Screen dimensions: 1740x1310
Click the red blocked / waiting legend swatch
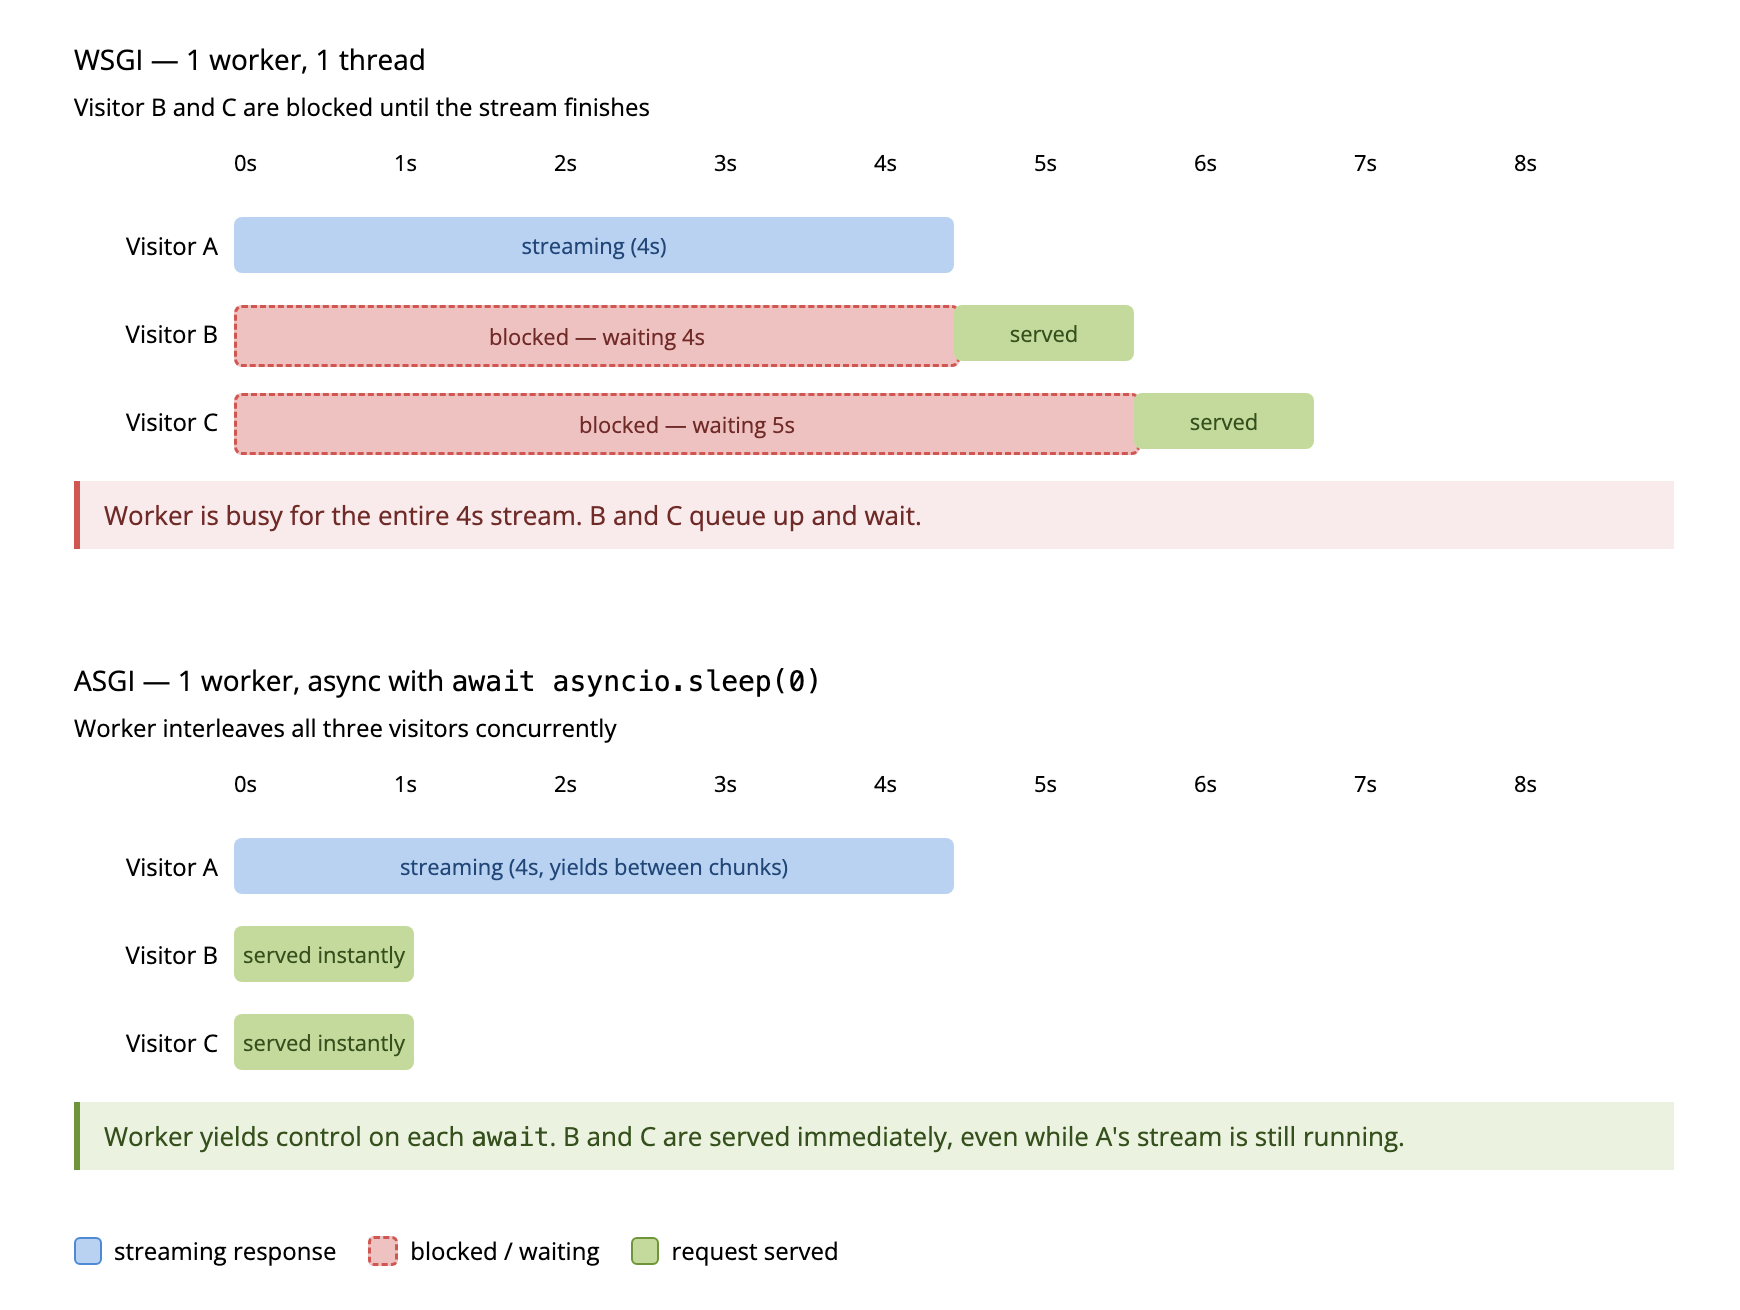coord(382,1251)
